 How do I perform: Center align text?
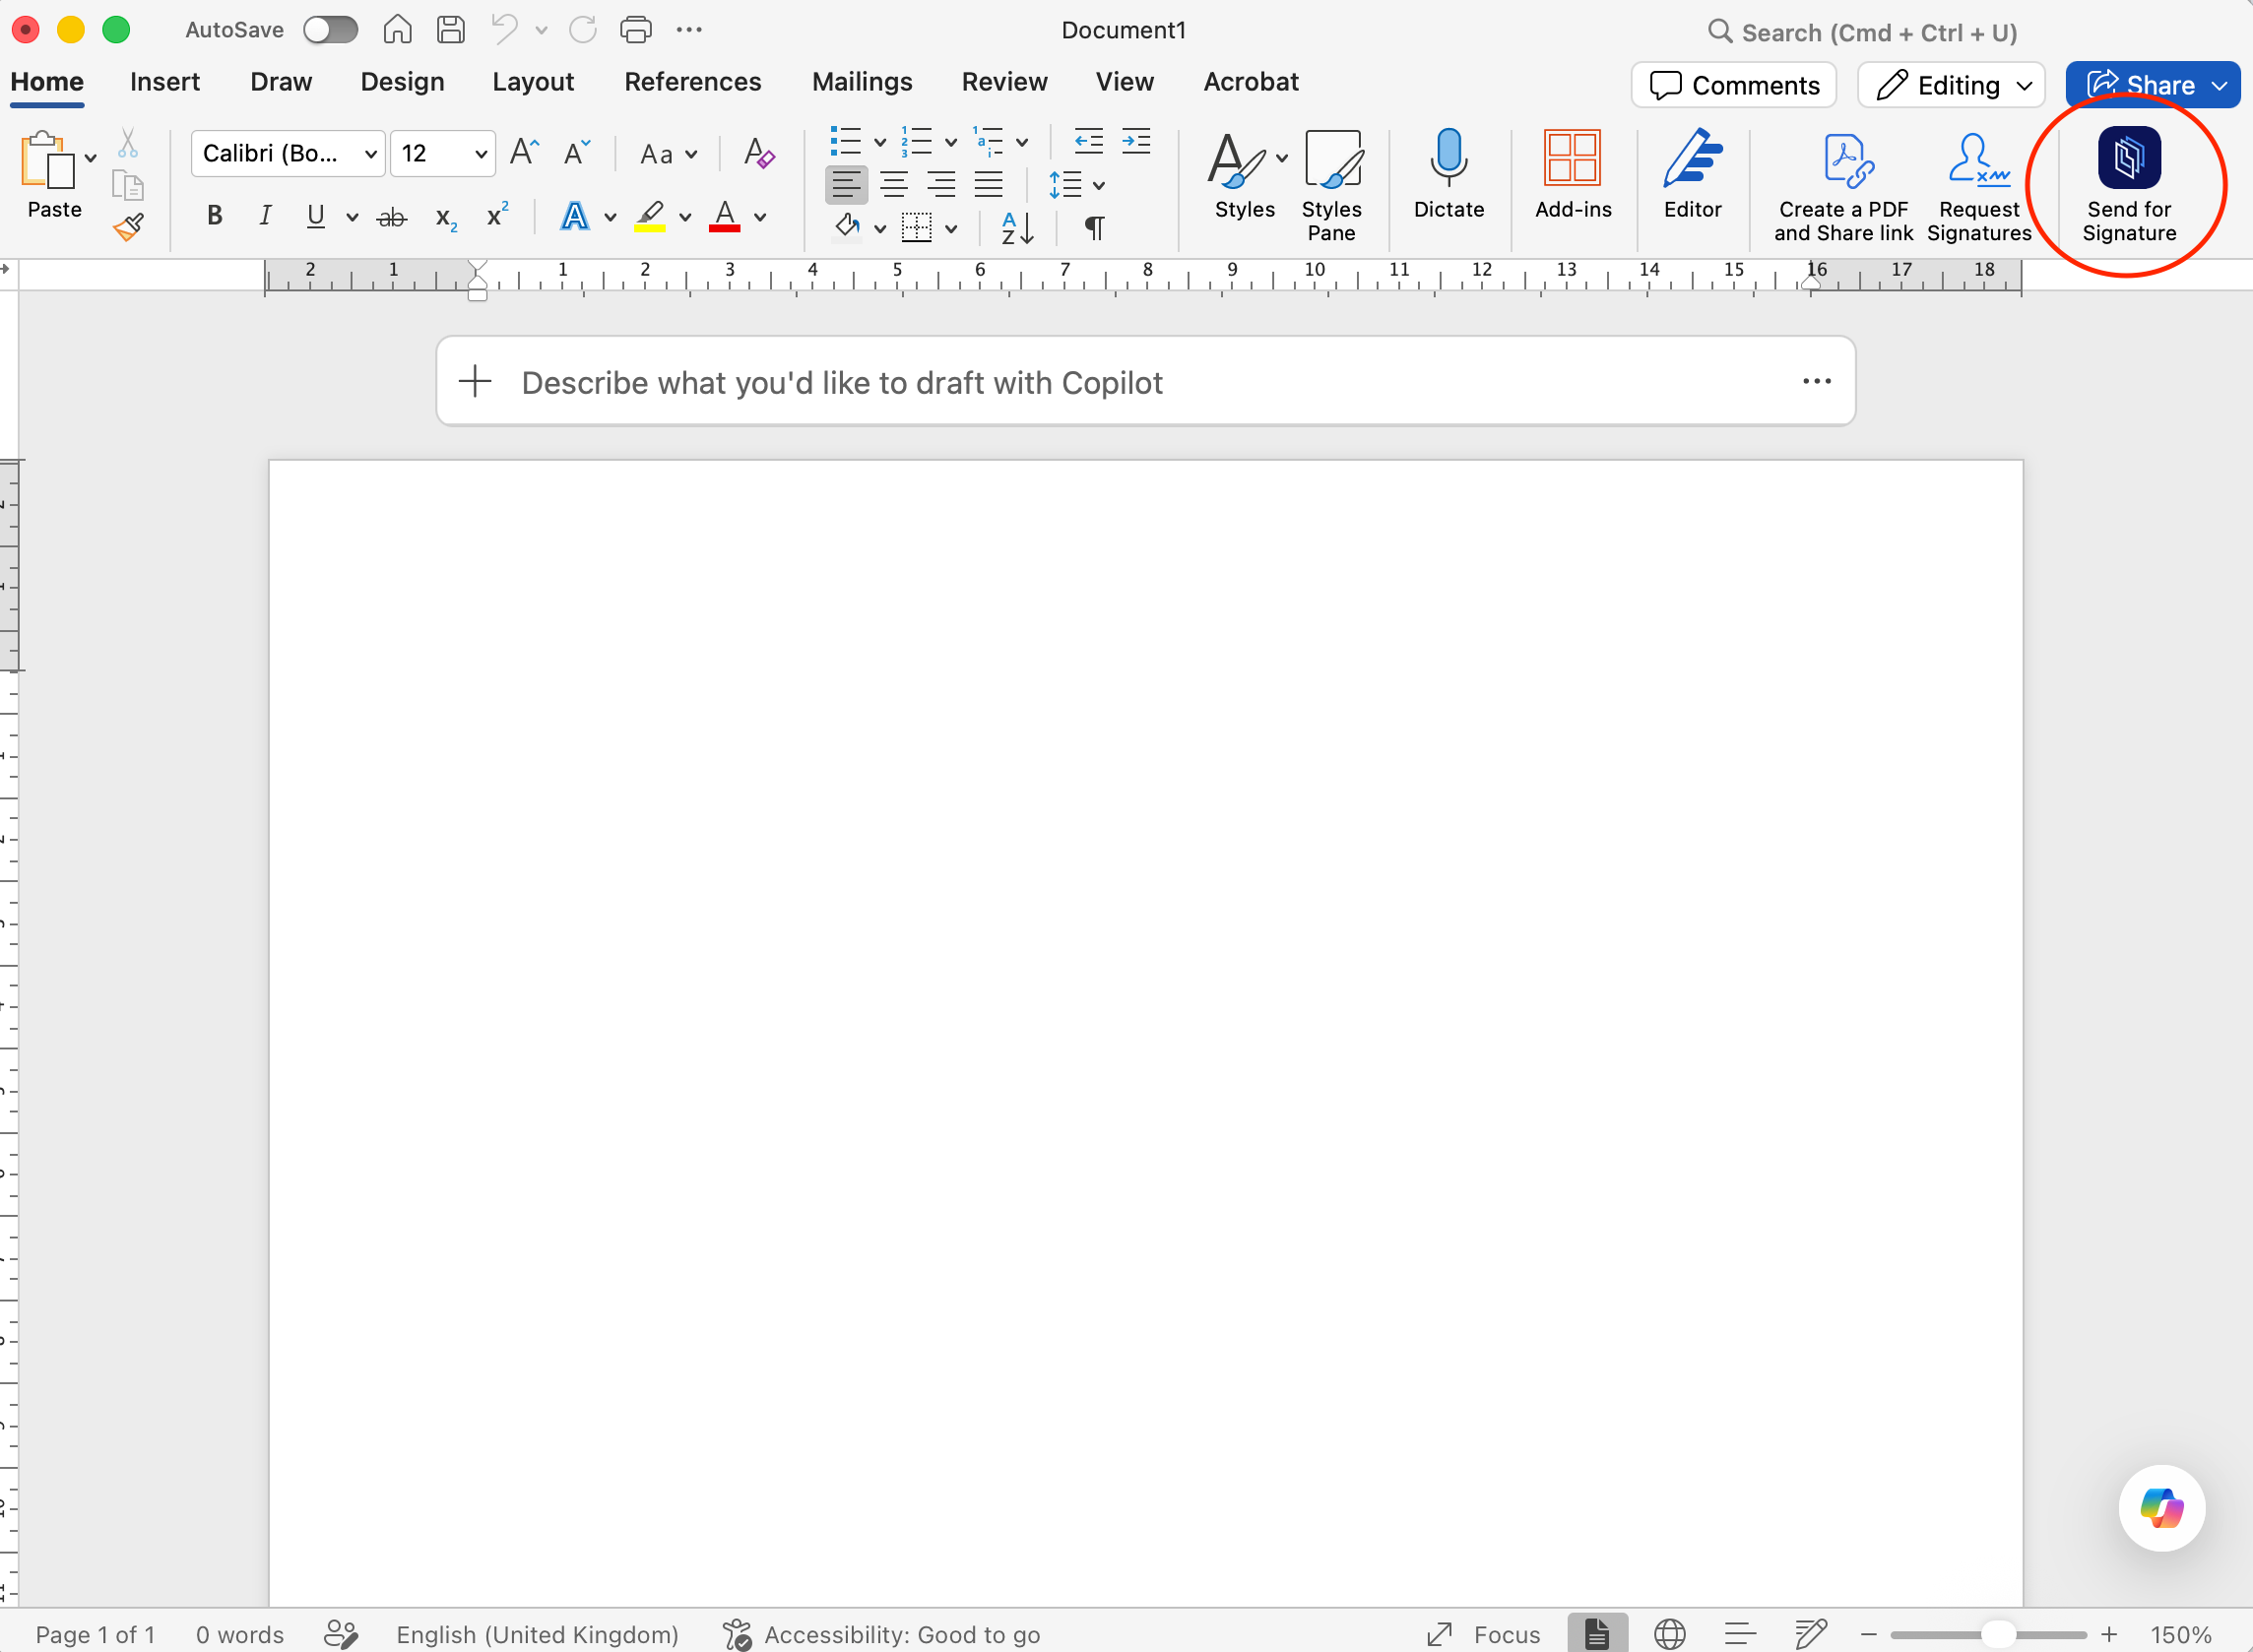[x=894, y=184]
